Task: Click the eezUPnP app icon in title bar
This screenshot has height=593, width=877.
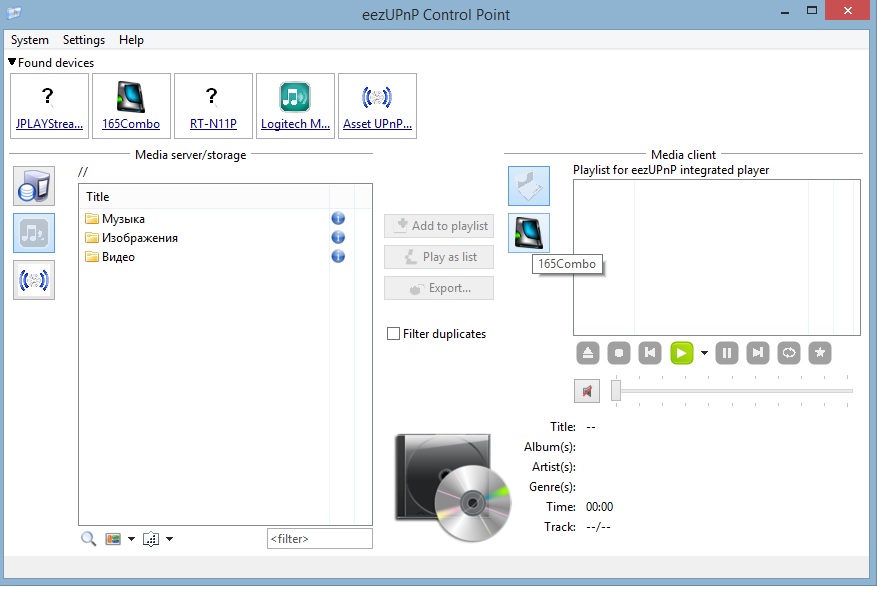Action: click(14, 12)
